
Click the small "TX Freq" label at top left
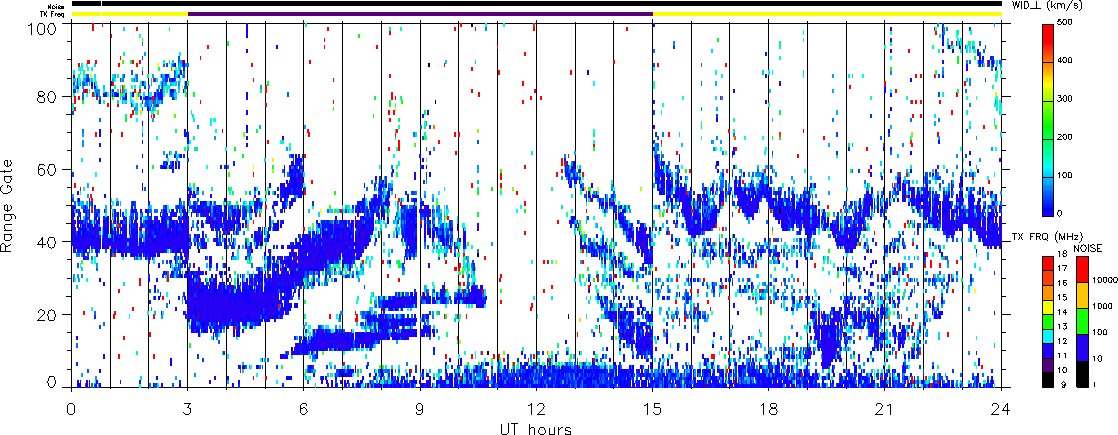pyautogui.click(x=53, y=14)
